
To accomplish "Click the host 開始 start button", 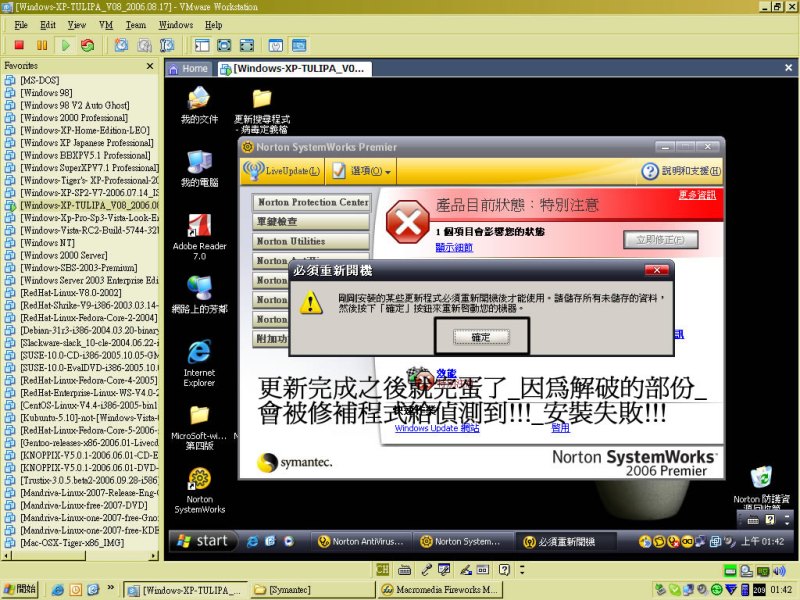I will [x=20, y=589].
